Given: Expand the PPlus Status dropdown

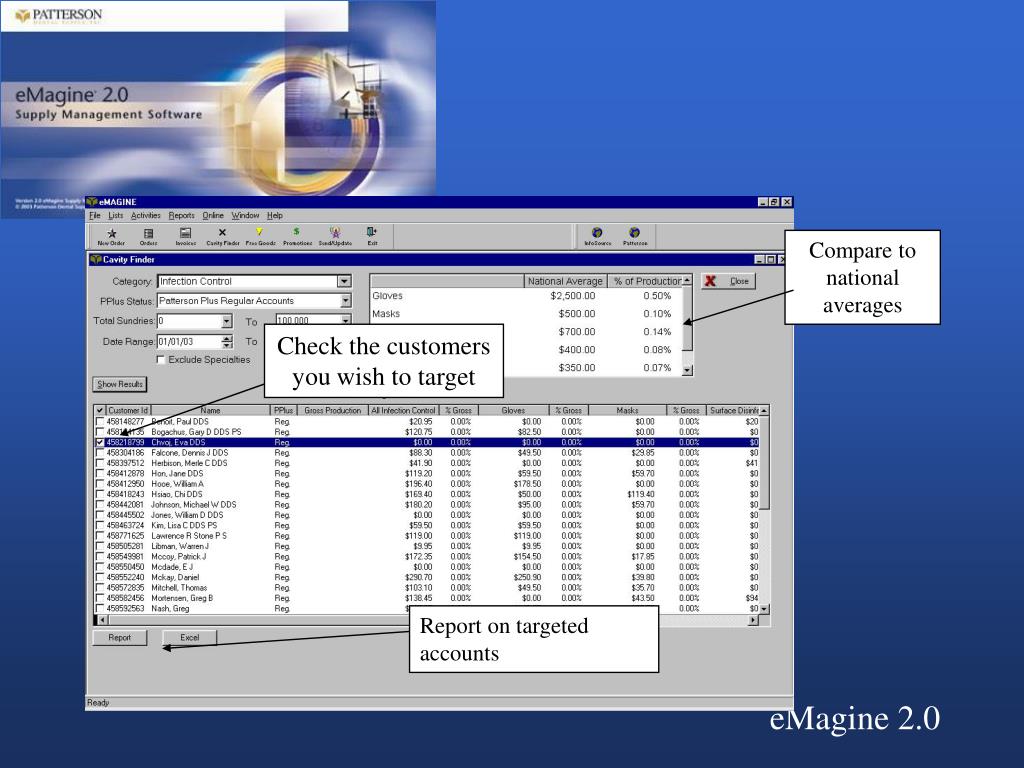Looking at the screenshot, I should [x=345, y=301].
